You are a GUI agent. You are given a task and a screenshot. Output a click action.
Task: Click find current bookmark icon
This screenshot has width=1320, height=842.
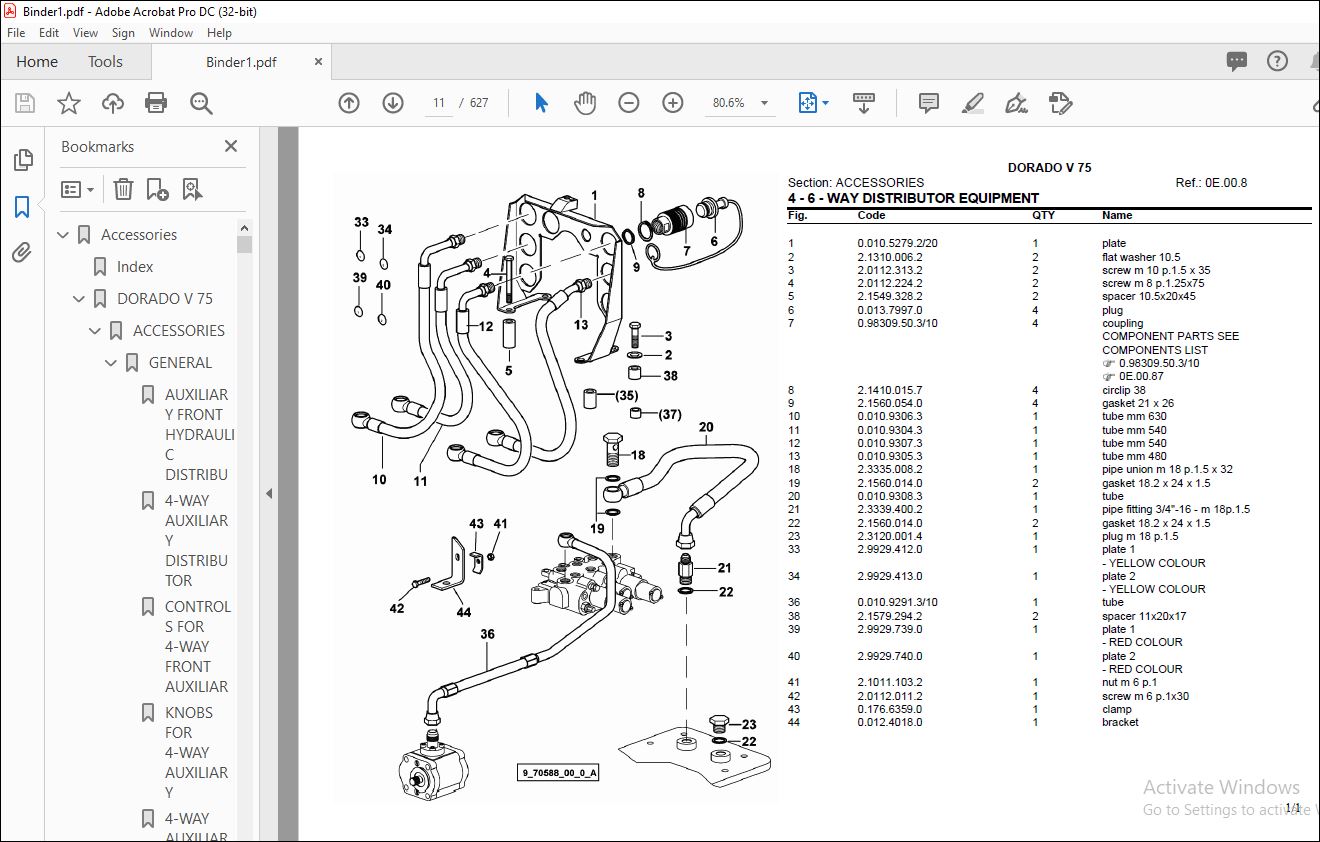[x=192, y=189]
